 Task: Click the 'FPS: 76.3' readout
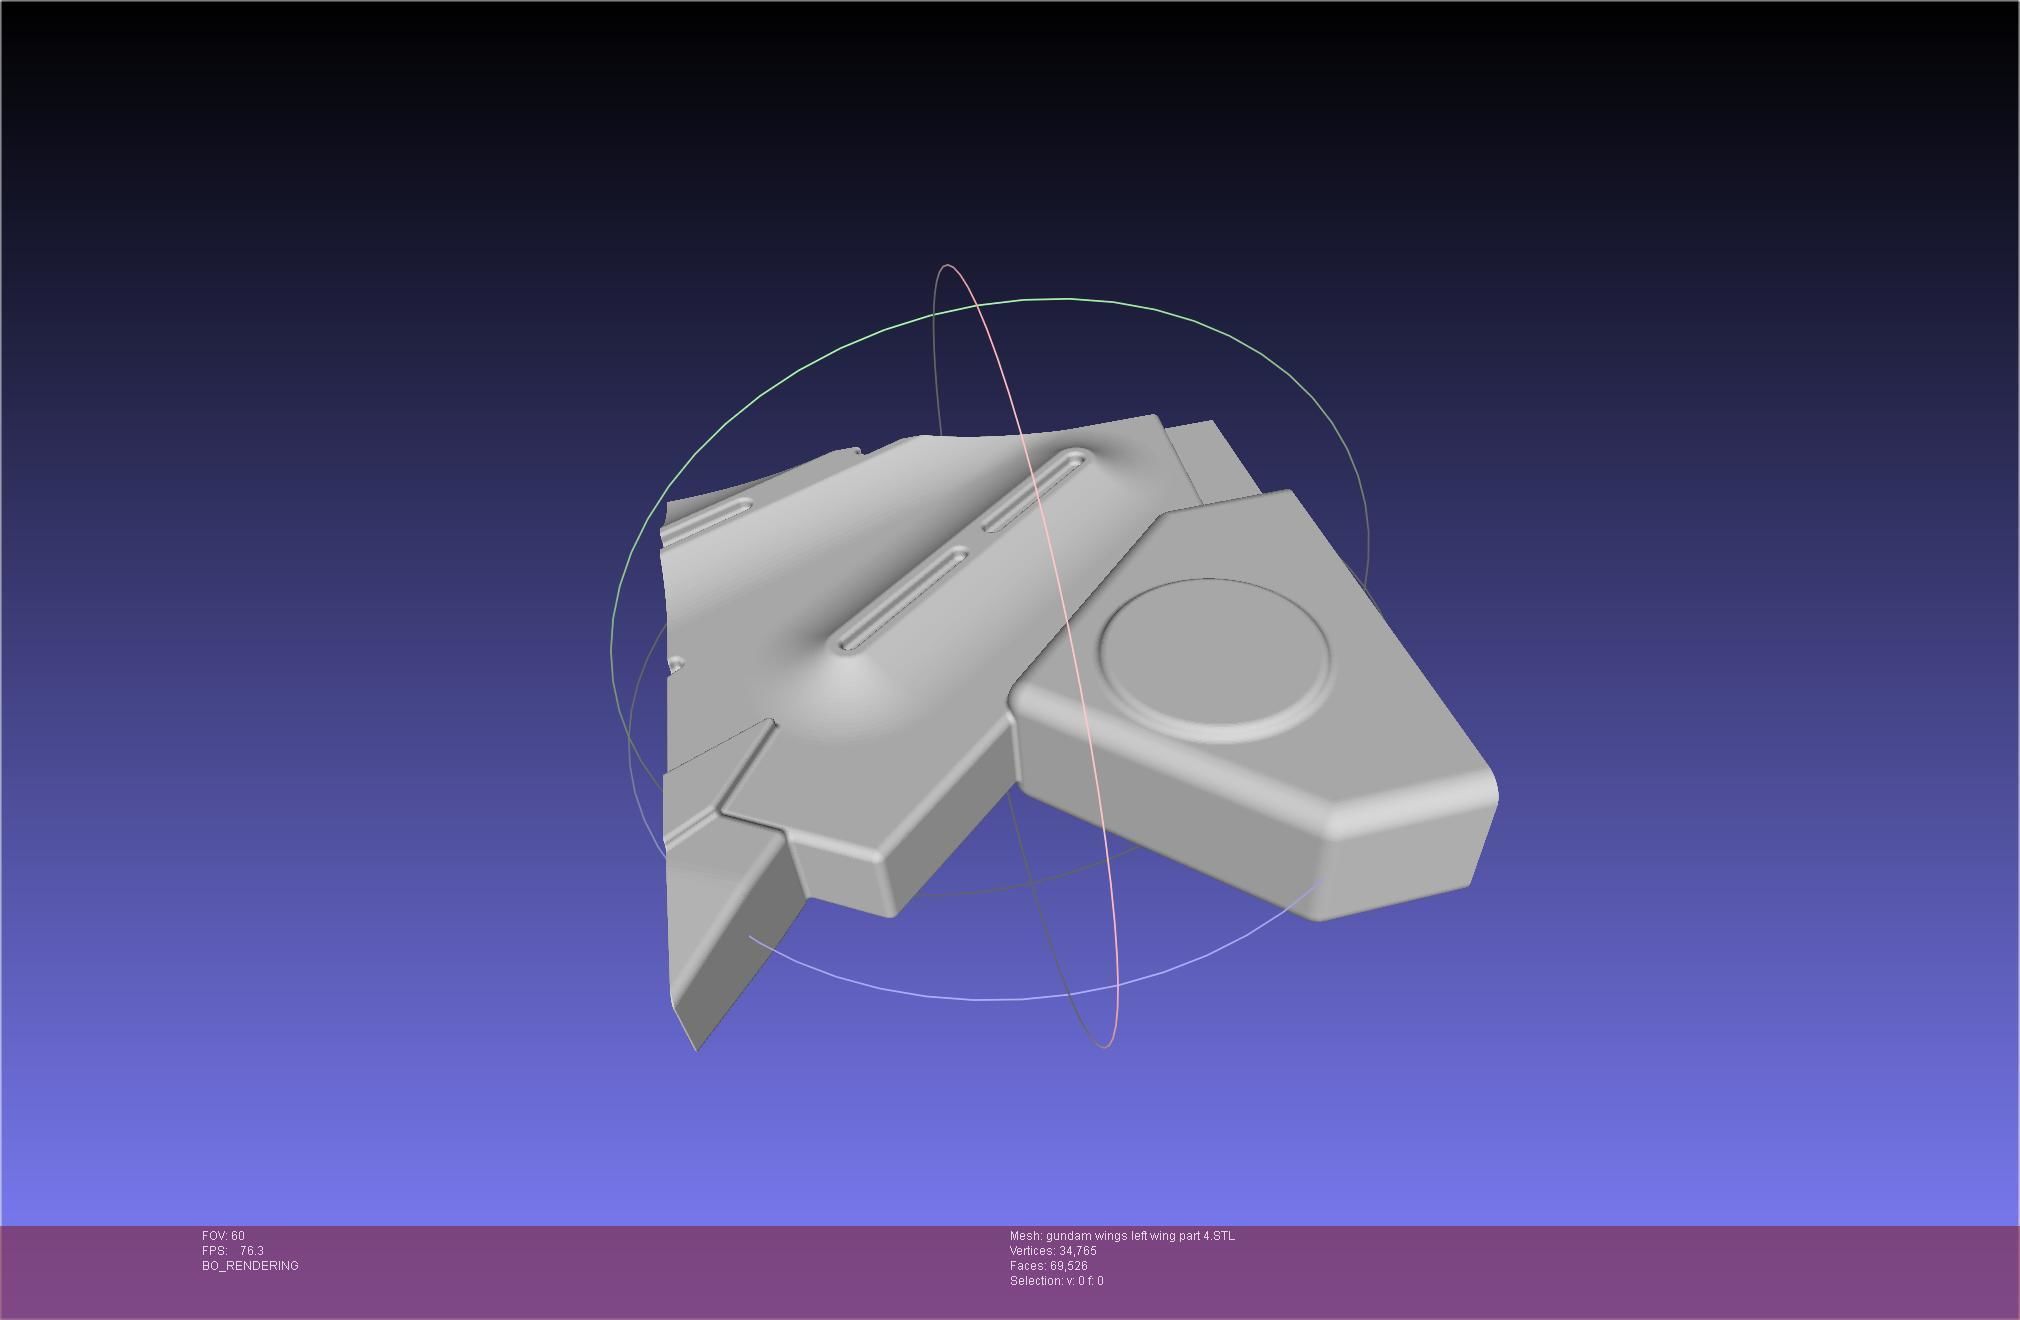(233, 1251)
